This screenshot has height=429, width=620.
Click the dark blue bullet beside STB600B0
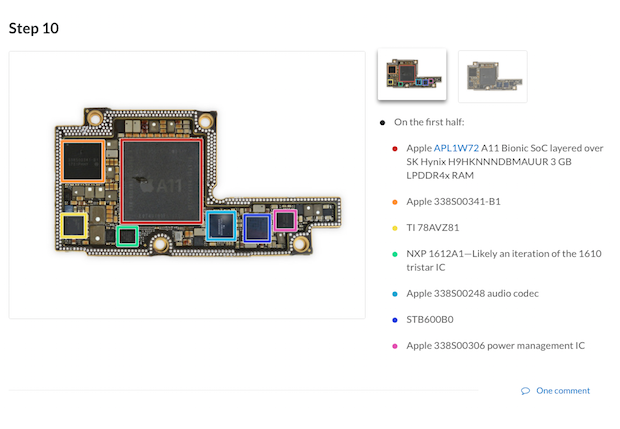(x=395, y=320)
